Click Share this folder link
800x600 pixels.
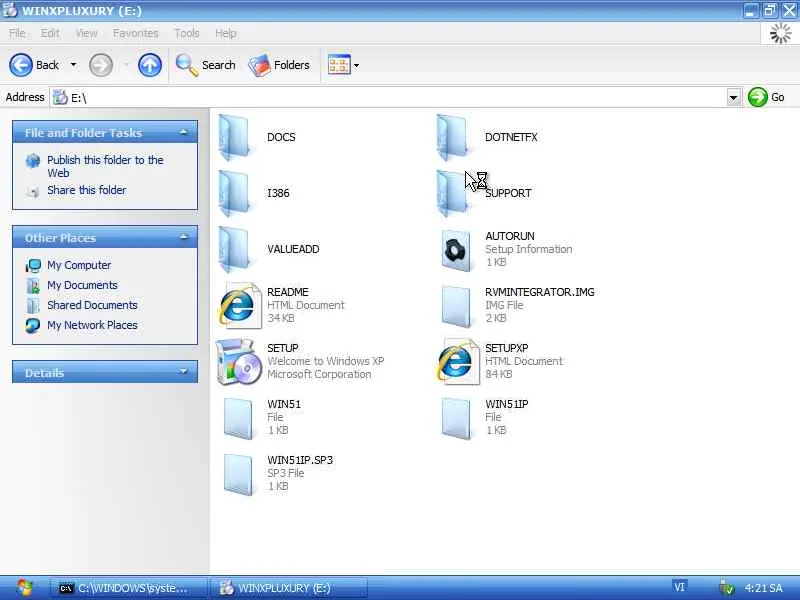click(x=87, y=190)
